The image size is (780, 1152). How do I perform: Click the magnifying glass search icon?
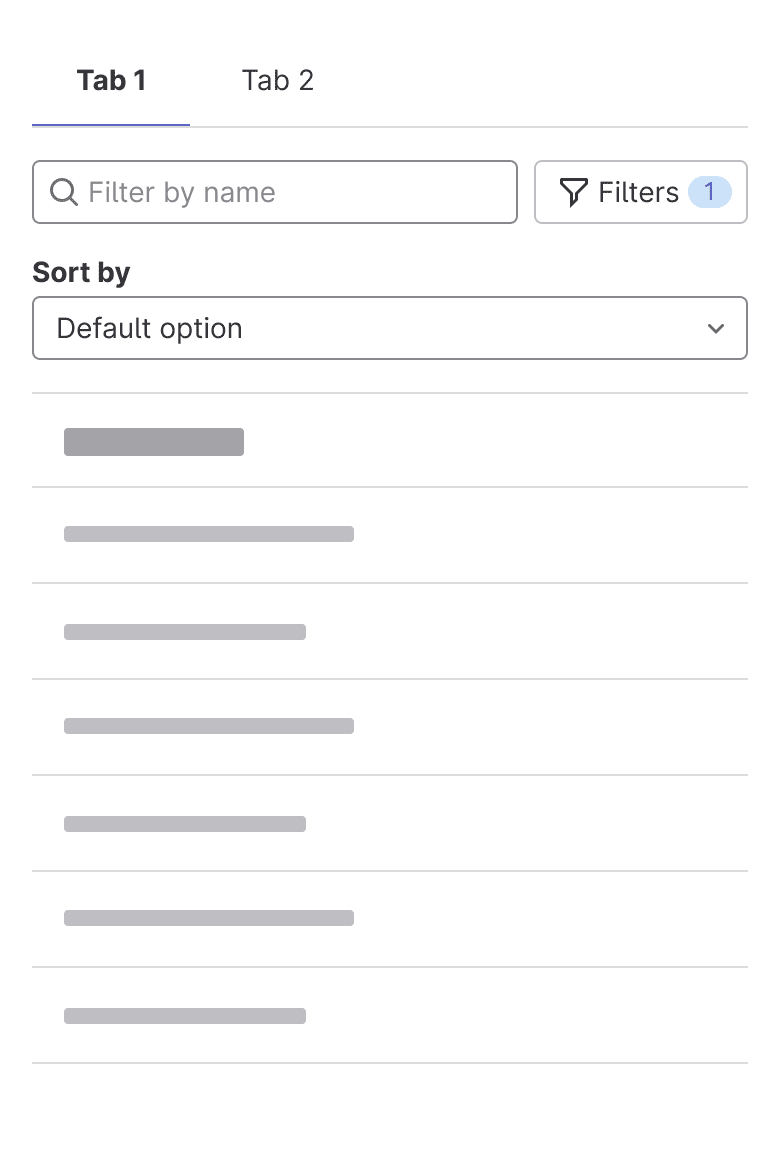pos(63,192)
